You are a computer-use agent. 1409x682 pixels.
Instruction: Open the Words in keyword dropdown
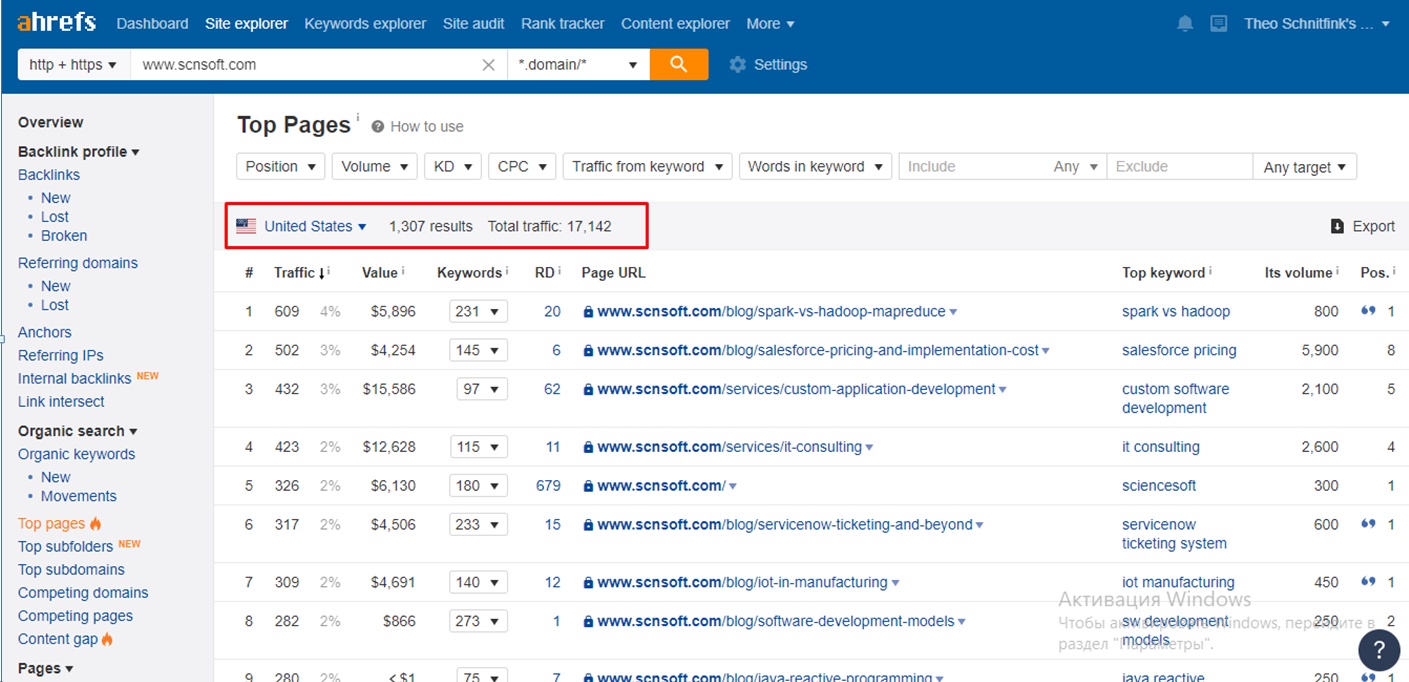click(x=815, y=167)
